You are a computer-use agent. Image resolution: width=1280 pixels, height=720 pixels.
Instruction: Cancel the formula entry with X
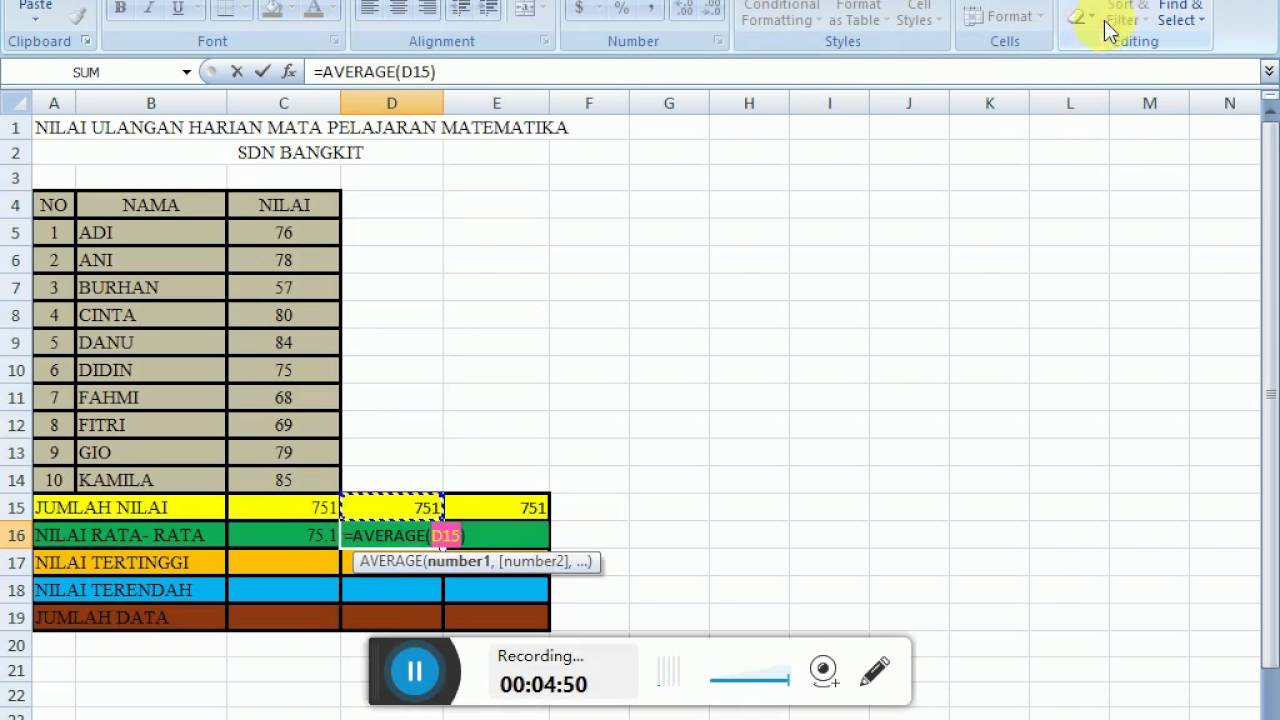237,71
